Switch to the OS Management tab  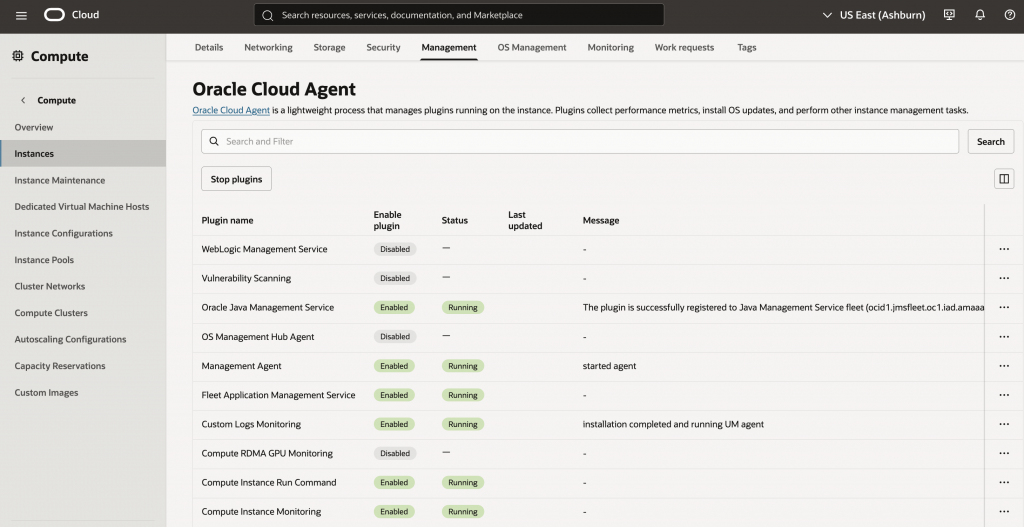532,47
